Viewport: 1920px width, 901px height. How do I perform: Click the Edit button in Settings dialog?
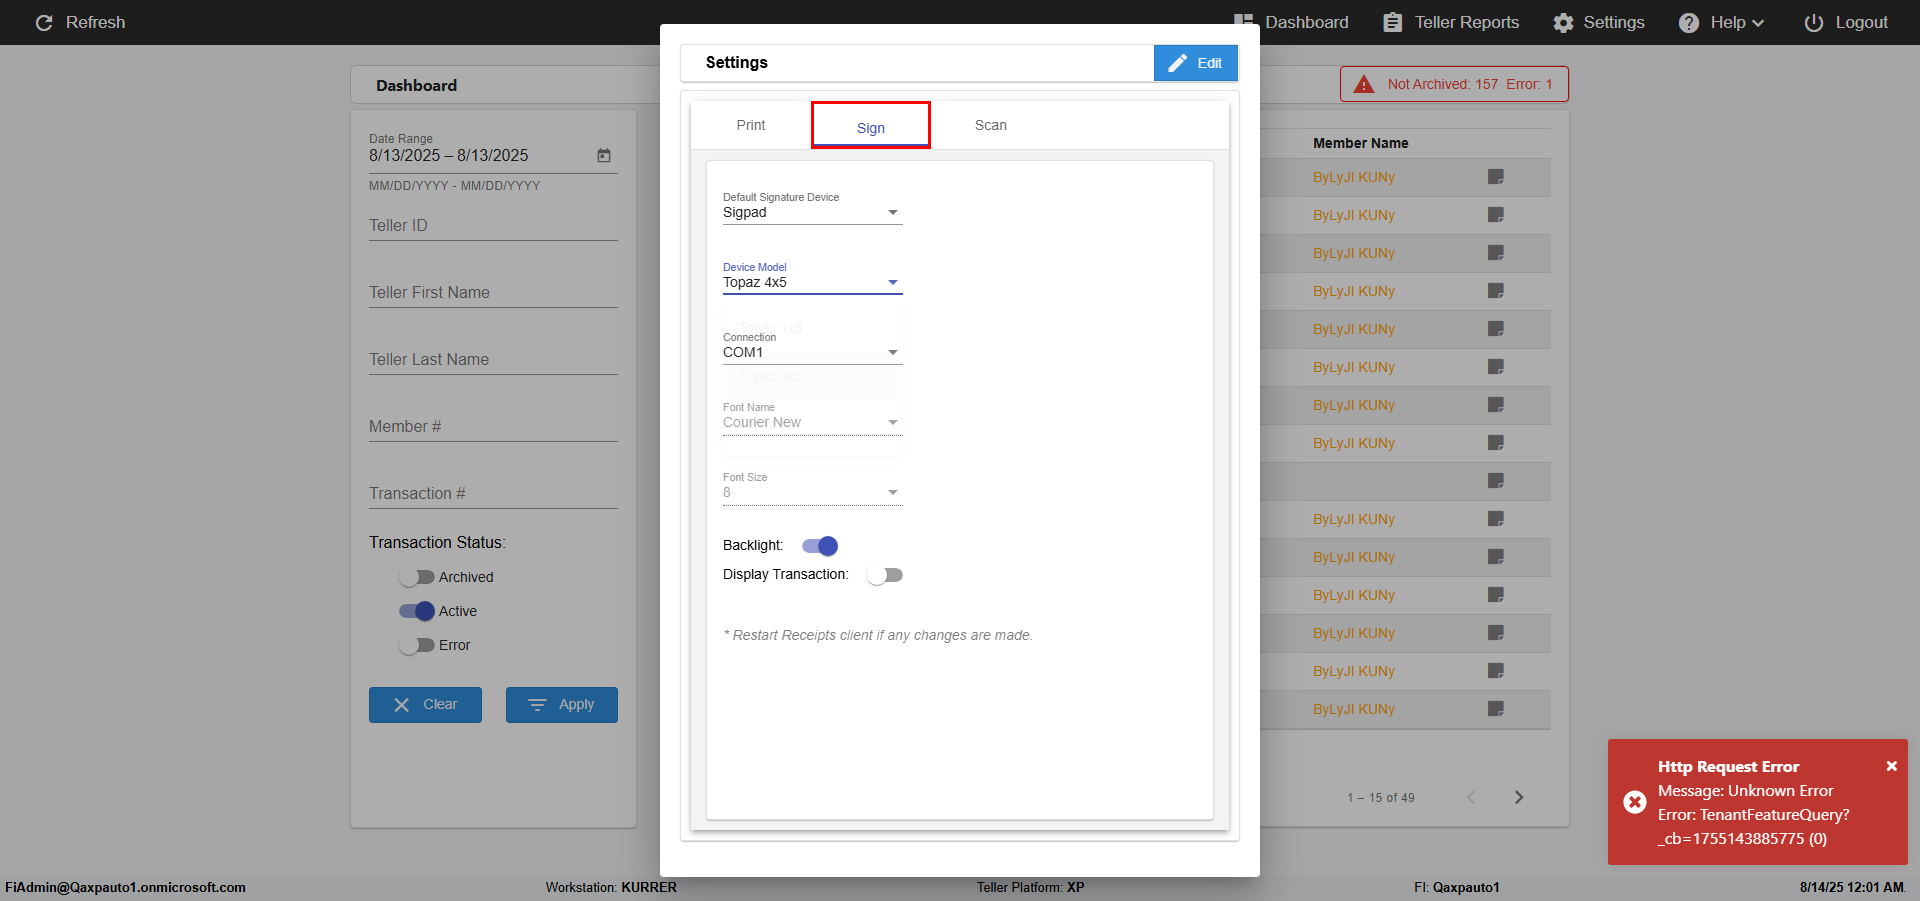pos(1196,63)
